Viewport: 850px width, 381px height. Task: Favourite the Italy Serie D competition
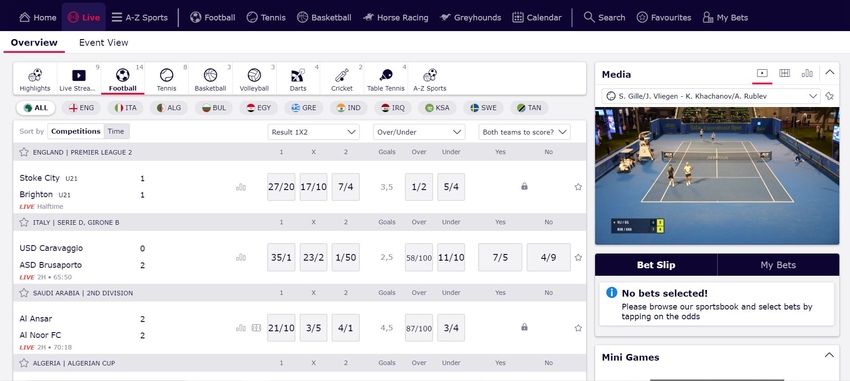click(x=24, y=222)
